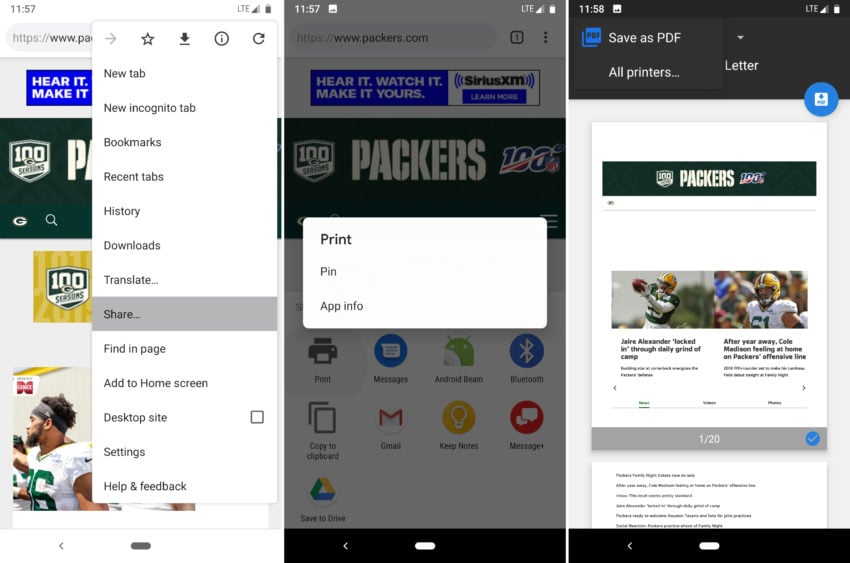This screenshot has height=563, width=850.
Task: Tap Print title in popup
Action: [336, 240]
